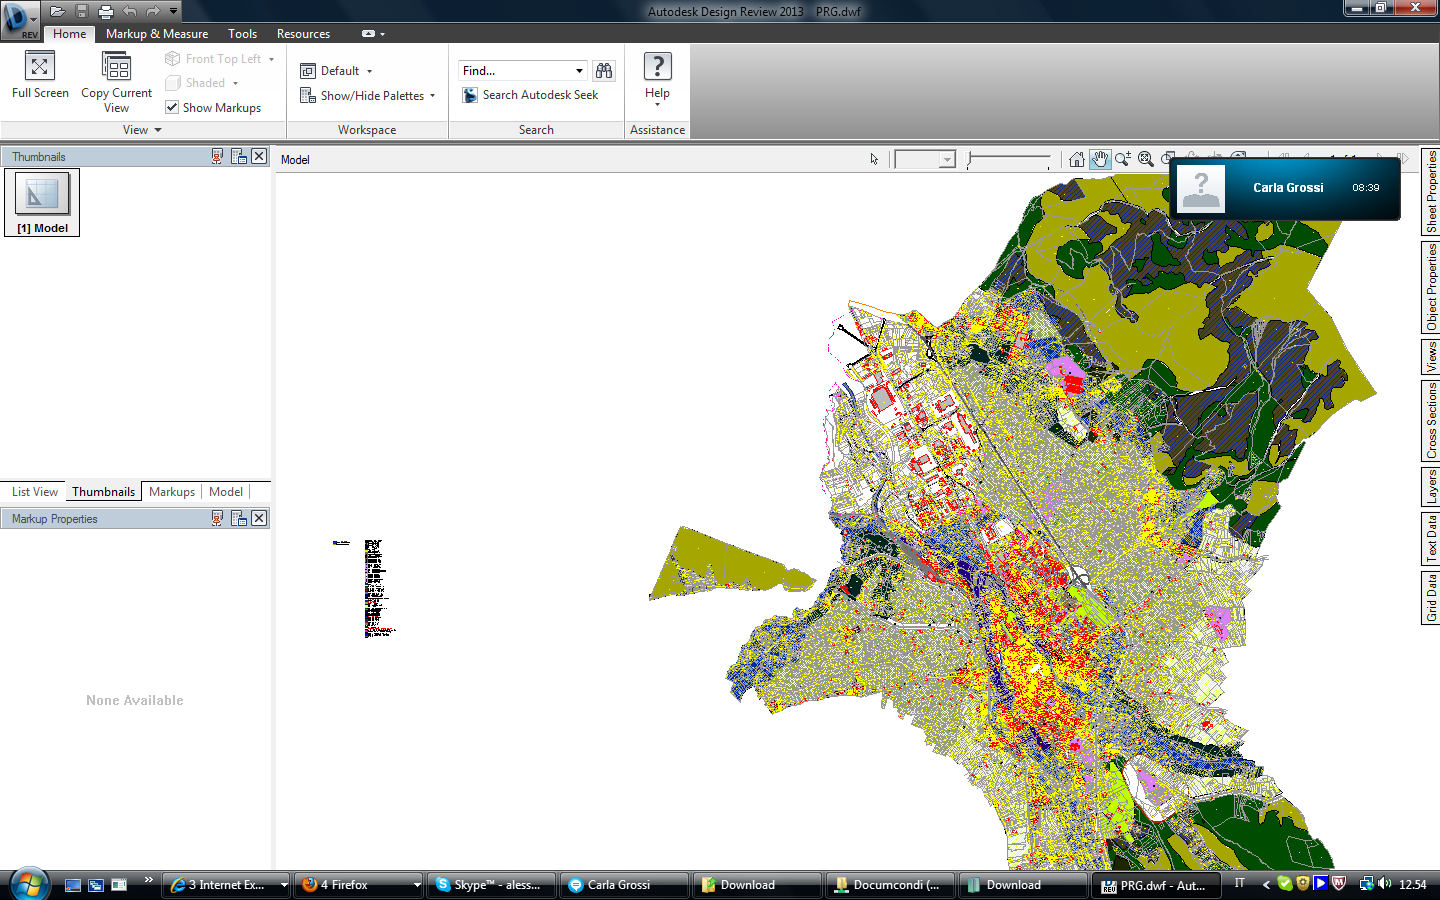The image size is (1440, 900).
Task: Open file via quick access folder icon
Action: pyautogui.click(x=57, y=11)
